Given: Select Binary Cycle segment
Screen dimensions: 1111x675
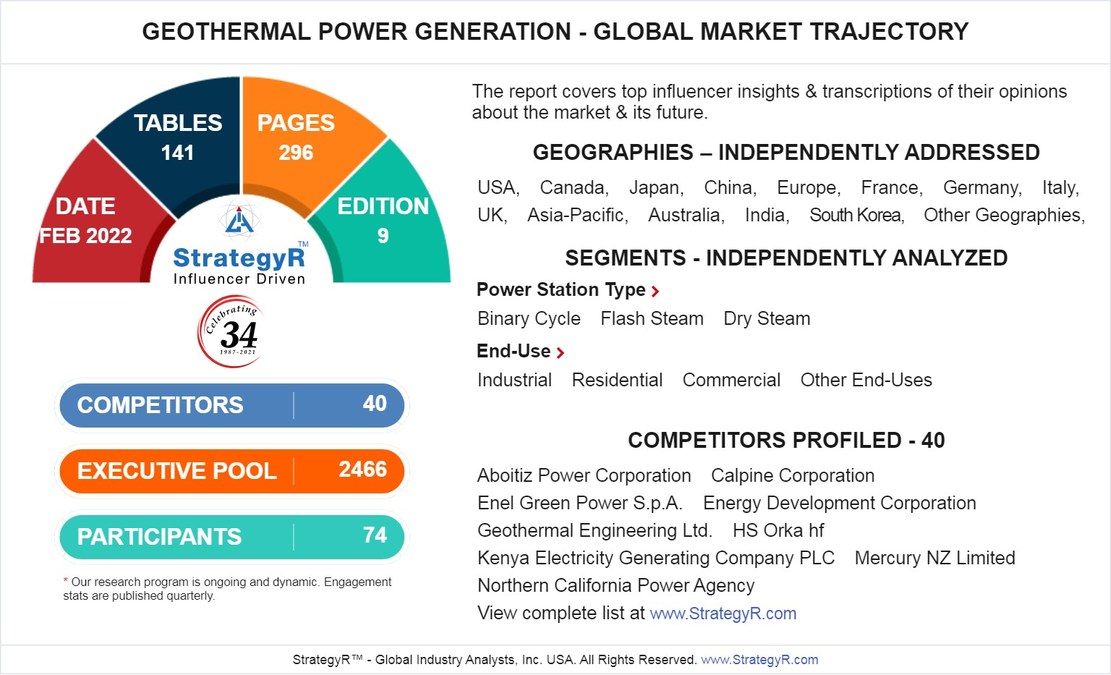Looking at the screenshot, I should click(x=529, y=319).
